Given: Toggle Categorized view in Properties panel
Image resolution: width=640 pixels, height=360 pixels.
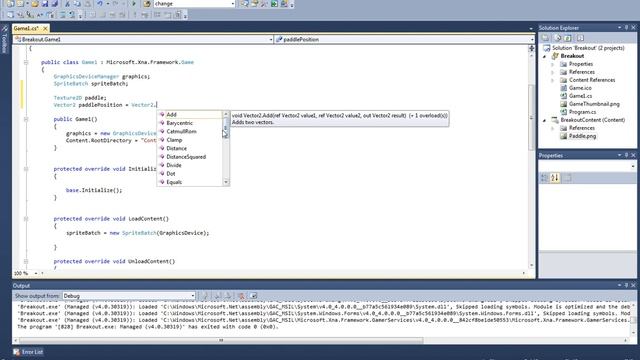Looking at the screenshot, I should [544, 178].
